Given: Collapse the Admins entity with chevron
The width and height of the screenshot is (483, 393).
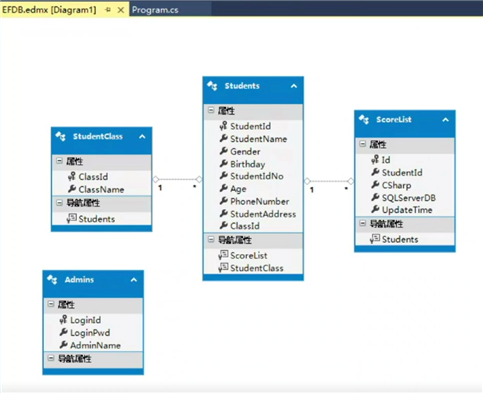Looking at the screenshot, I should pos(134,280).
